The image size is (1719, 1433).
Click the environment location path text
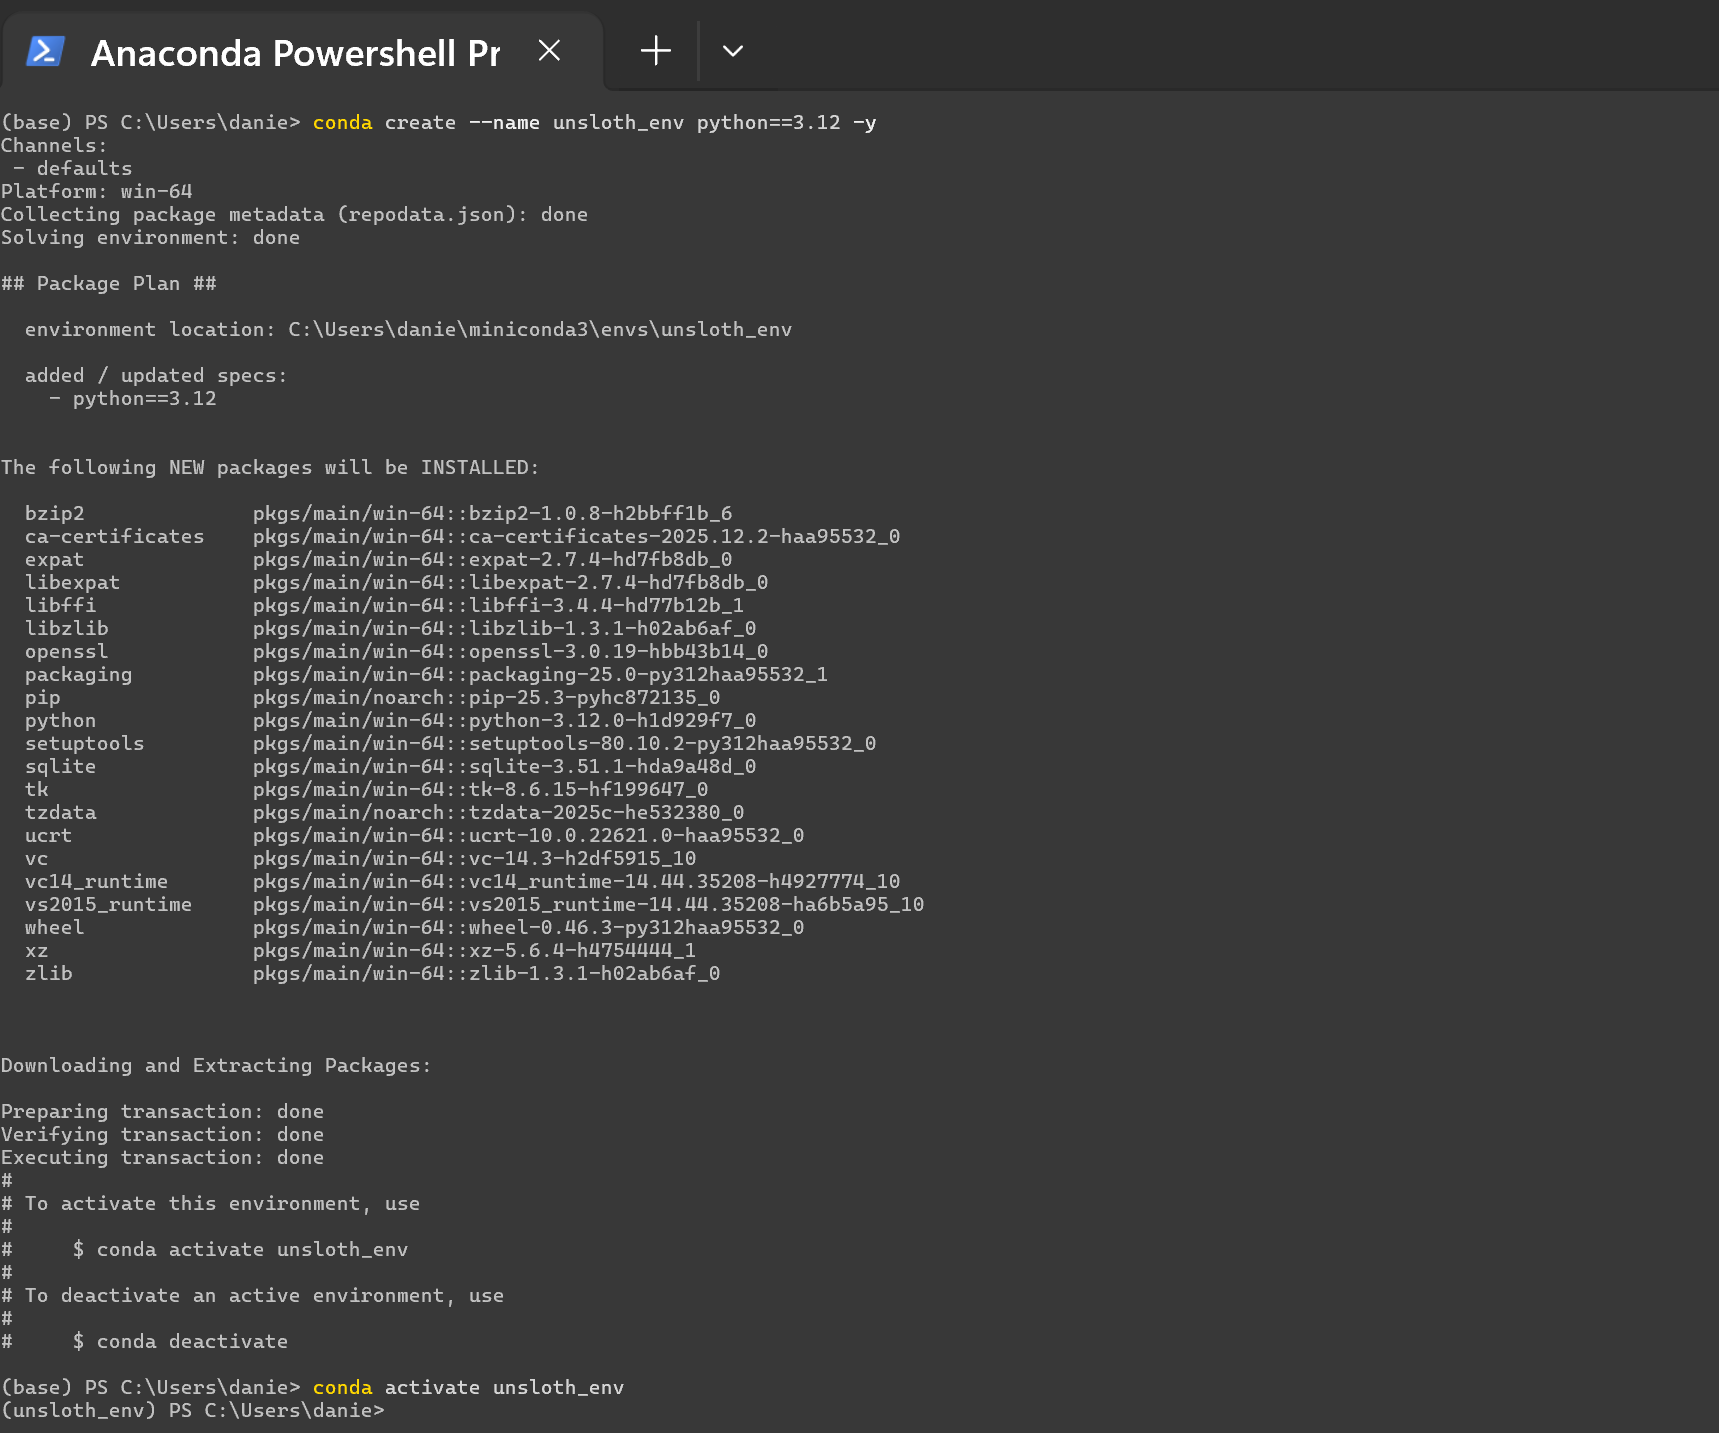point(539,330)
